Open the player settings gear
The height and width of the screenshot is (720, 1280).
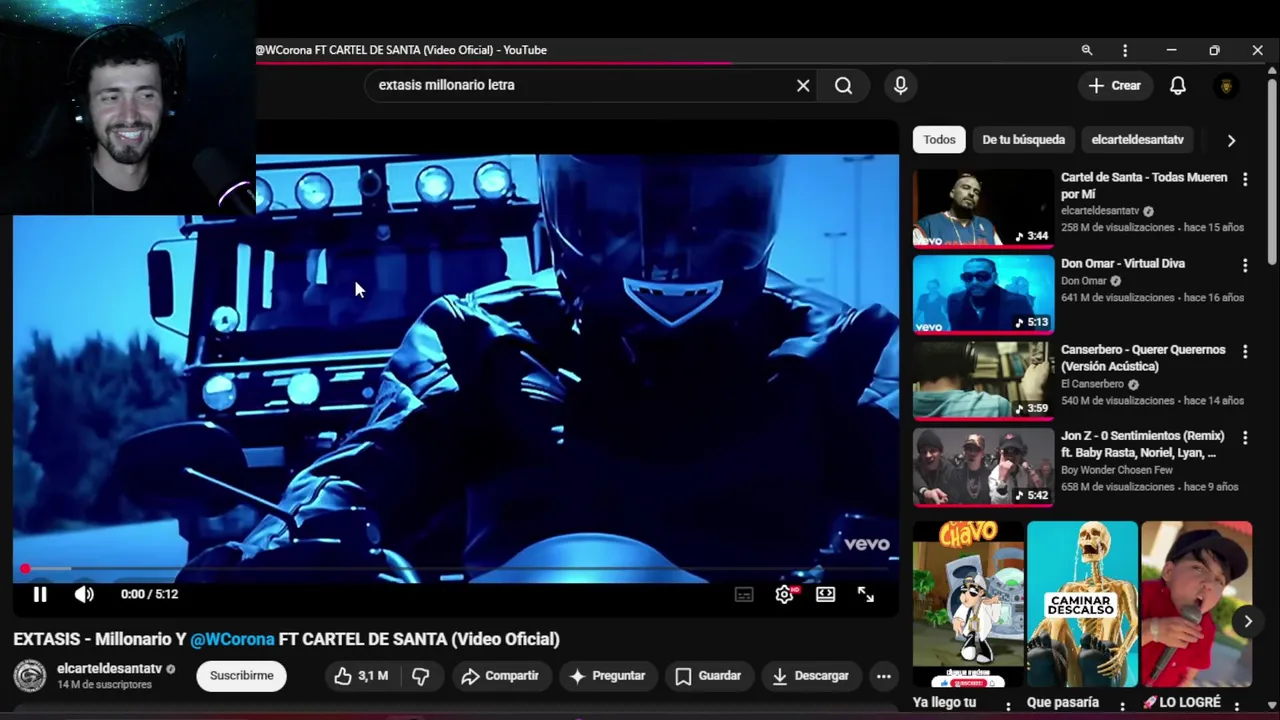click(x=785, y=594)
